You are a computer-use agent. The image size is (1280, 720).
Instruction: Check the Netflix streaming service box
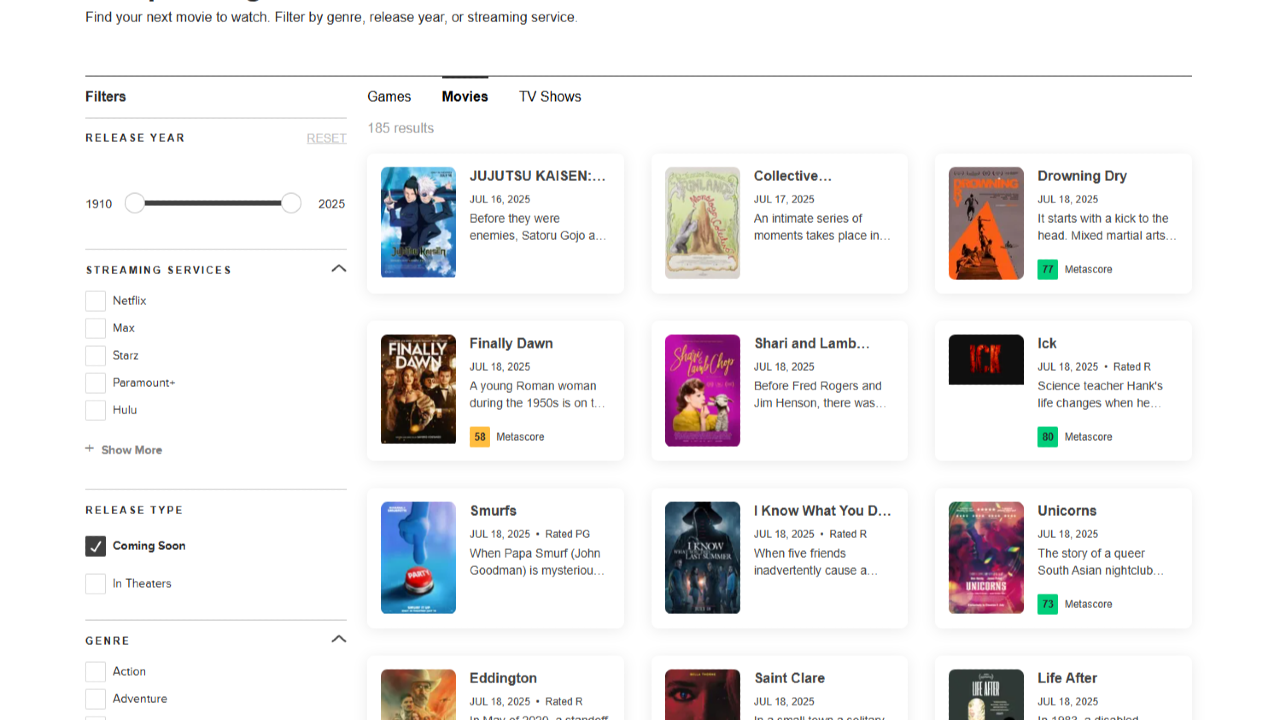coord(95,301)
